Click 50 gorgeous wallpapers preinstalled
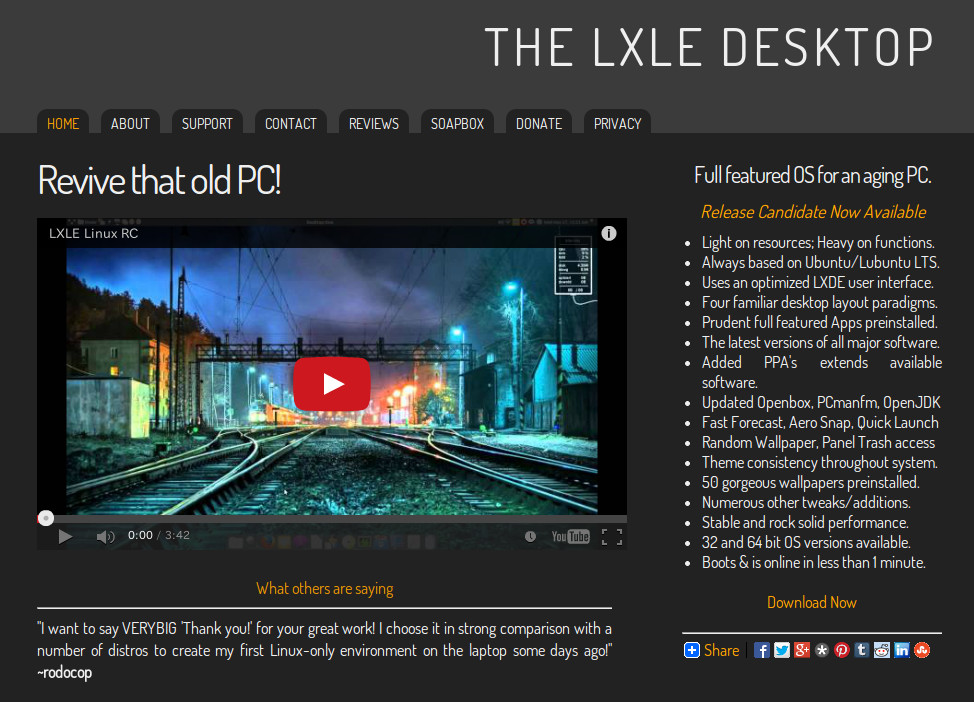This screenshot has height=702, width=974. pos(811,482)
